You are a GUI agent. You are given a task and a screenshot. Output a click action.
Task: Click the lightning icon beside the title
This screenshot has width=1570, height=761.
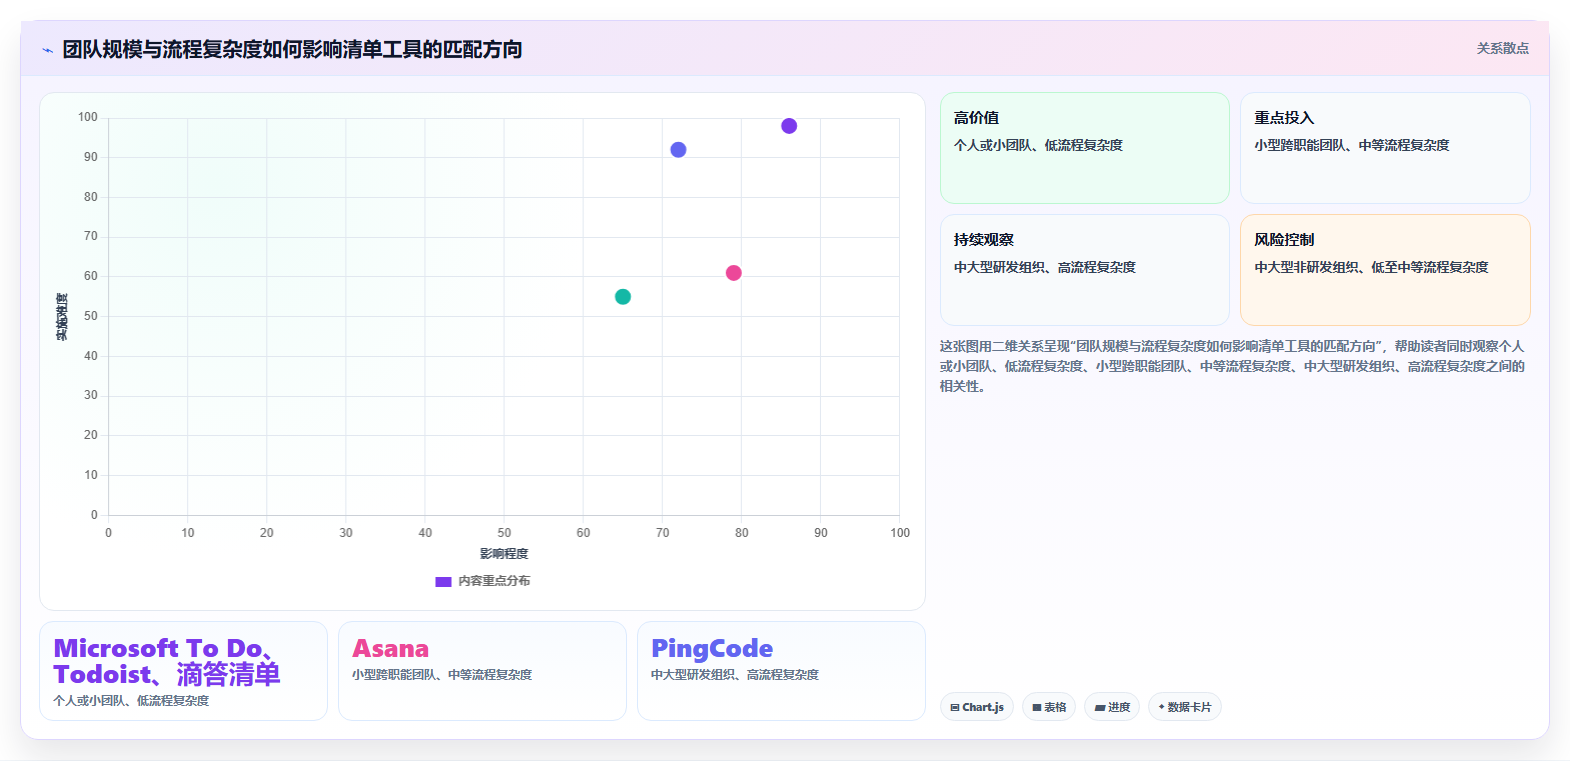click(47, 50)
